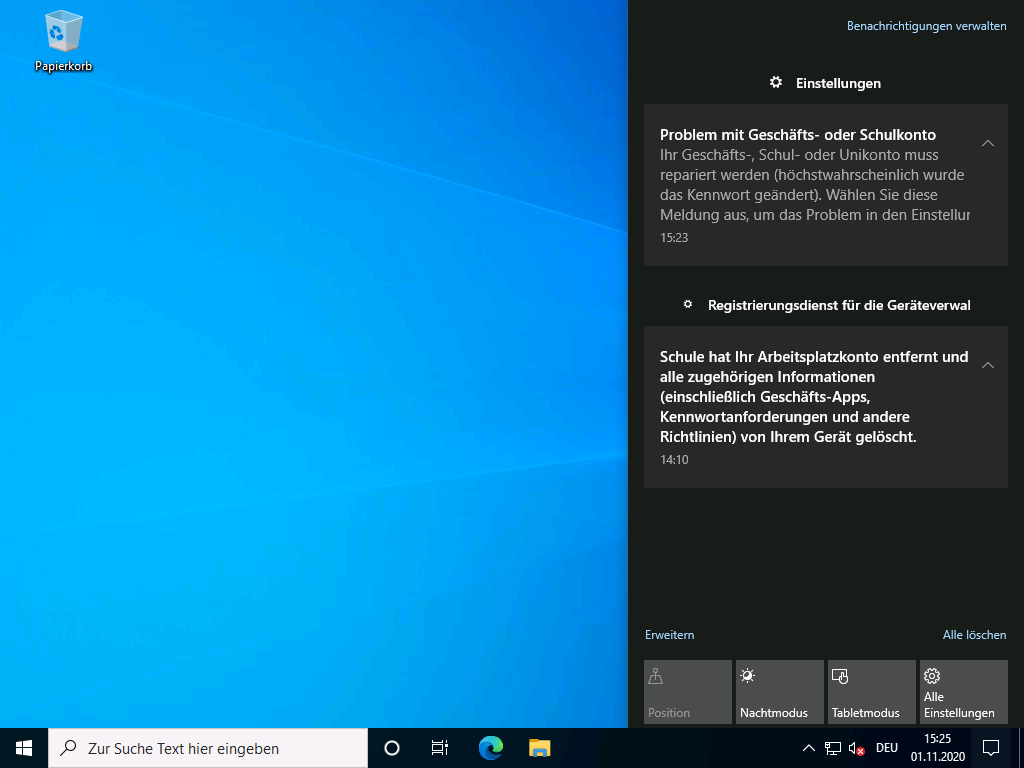Open Cortana circle icon in taskbar
1024x768 pixels.
coord(392,748)
